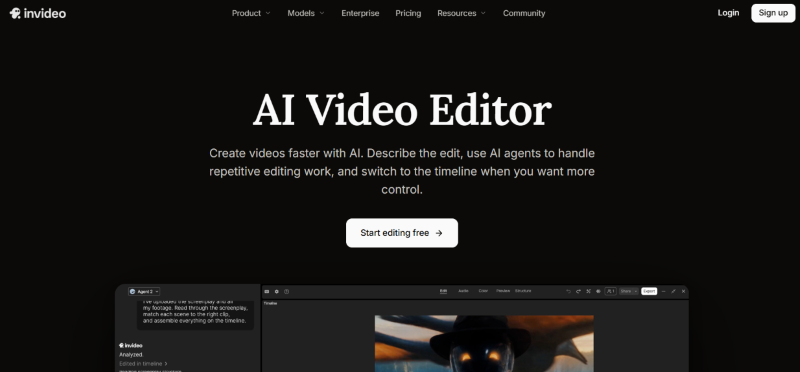Click the redo arrow icon
Viewport: 800px width, 372px height.
coord(579,291)
